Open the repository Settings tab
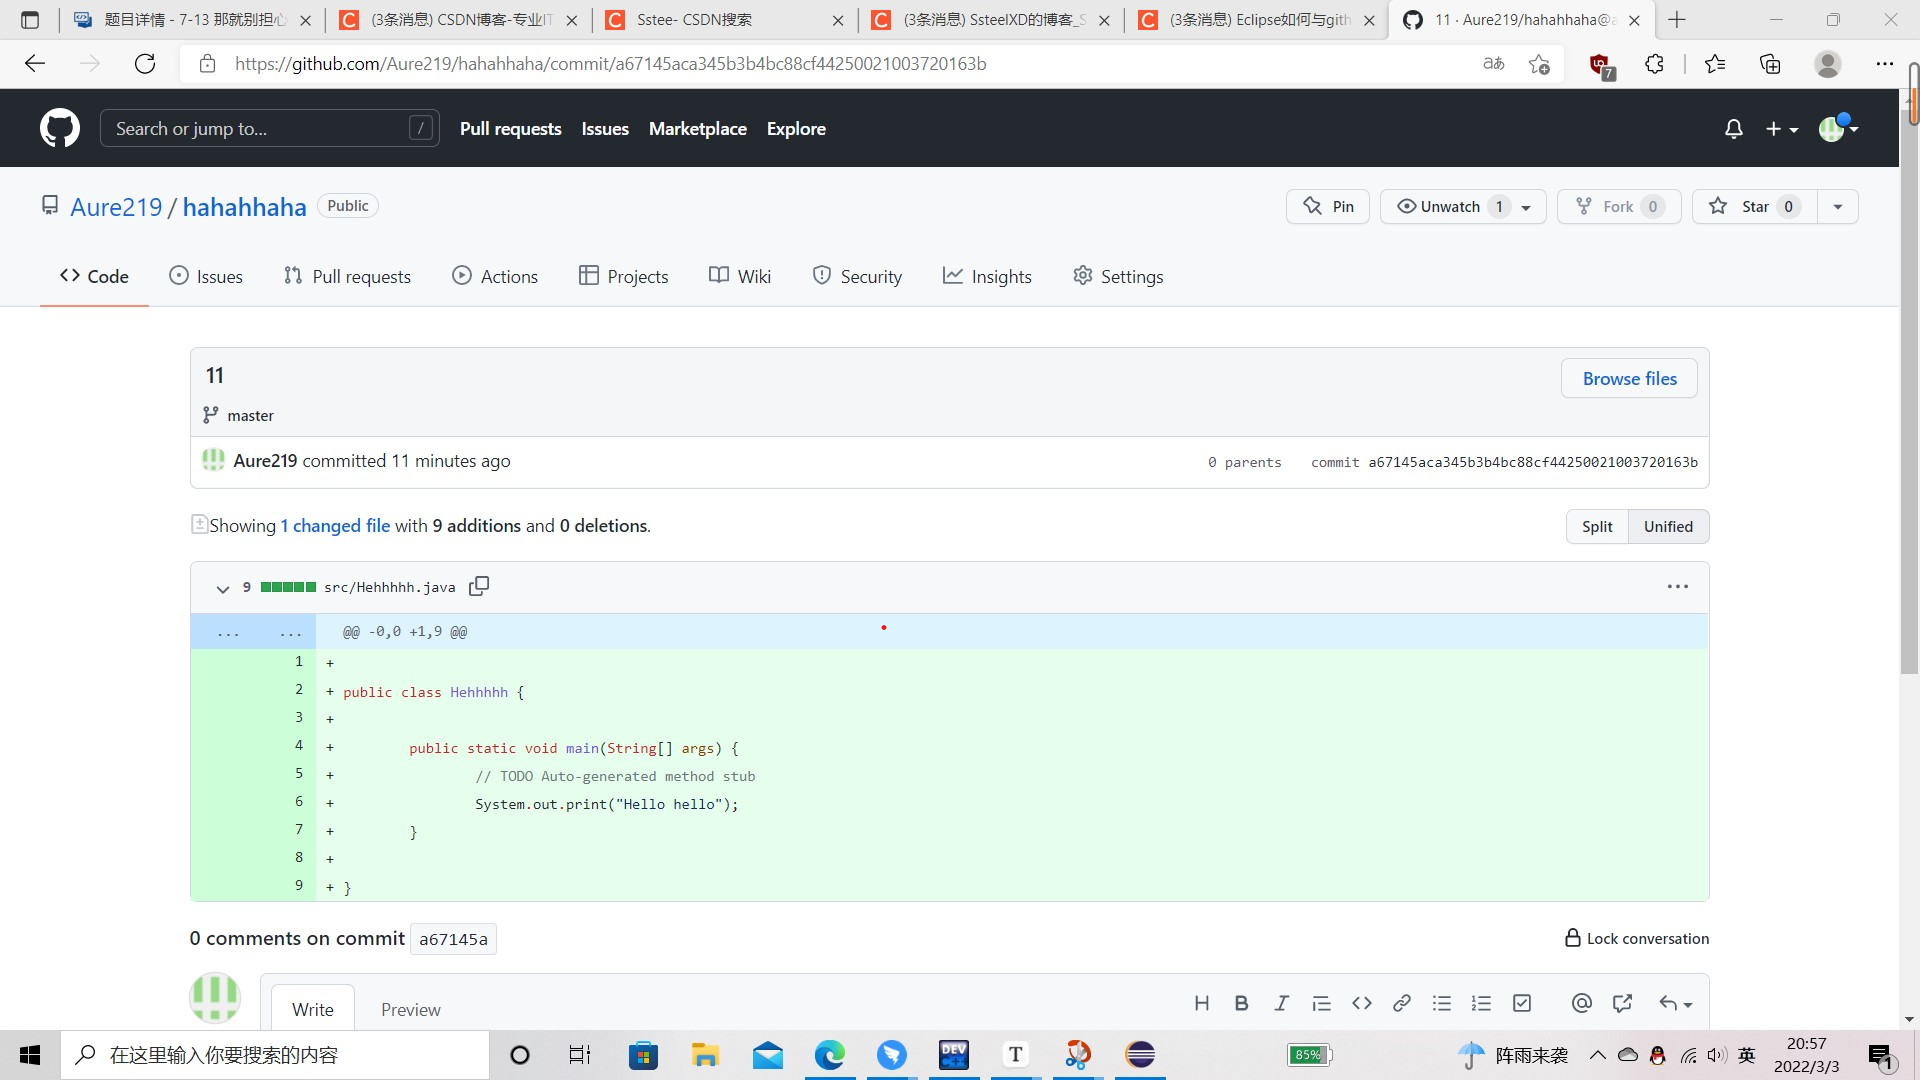The image size is (1920, 1080). pos(1118,276)
